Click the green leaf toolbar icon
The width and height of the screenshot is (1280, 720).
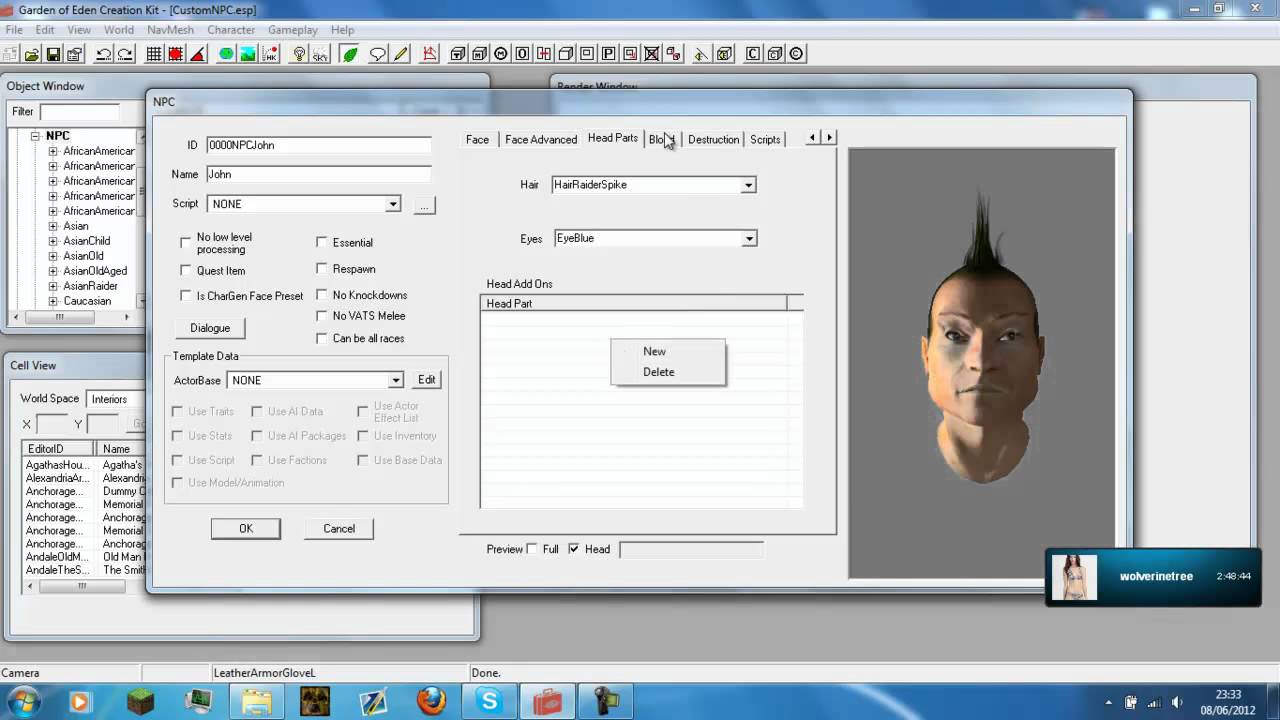349,54
